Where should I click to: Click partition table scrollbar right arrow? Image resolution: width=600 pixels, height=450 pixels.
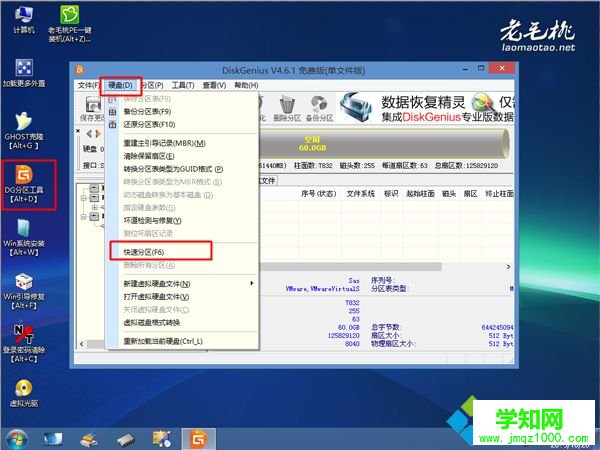click(x=509, y=266)
